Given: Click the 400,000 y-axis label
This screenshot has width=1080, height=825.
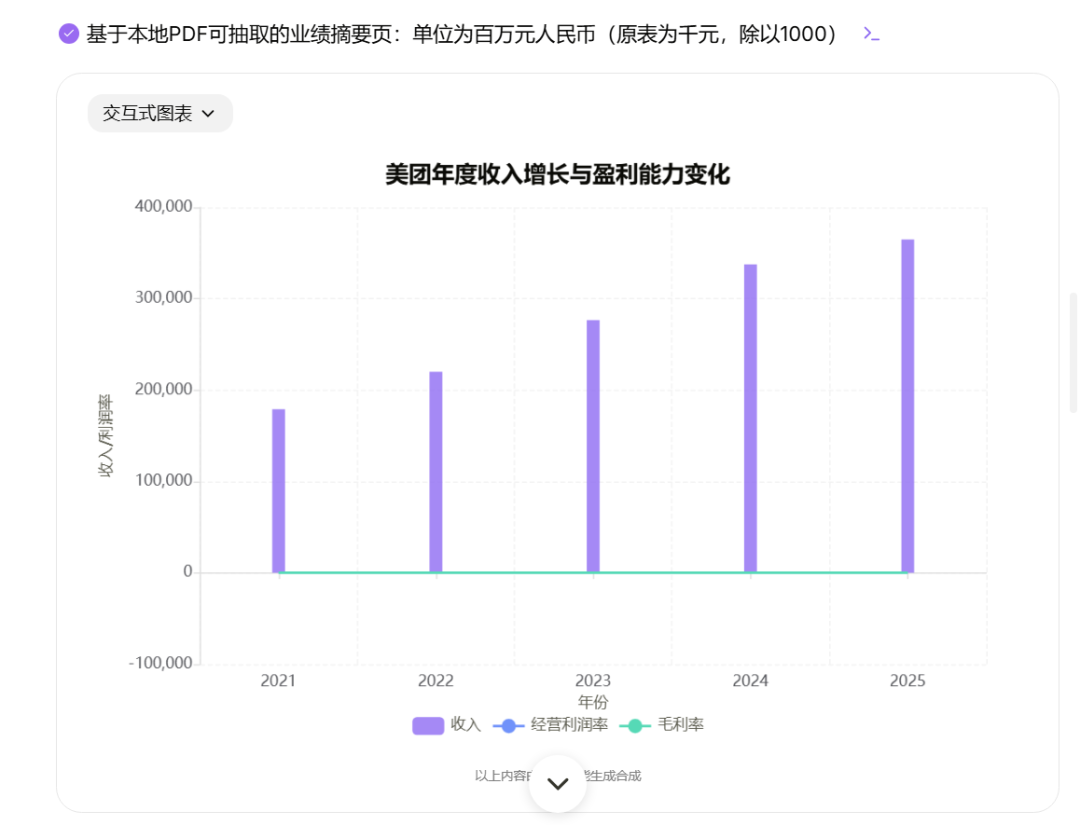Looking at the screenshot, I should click(x=163, y=206).
